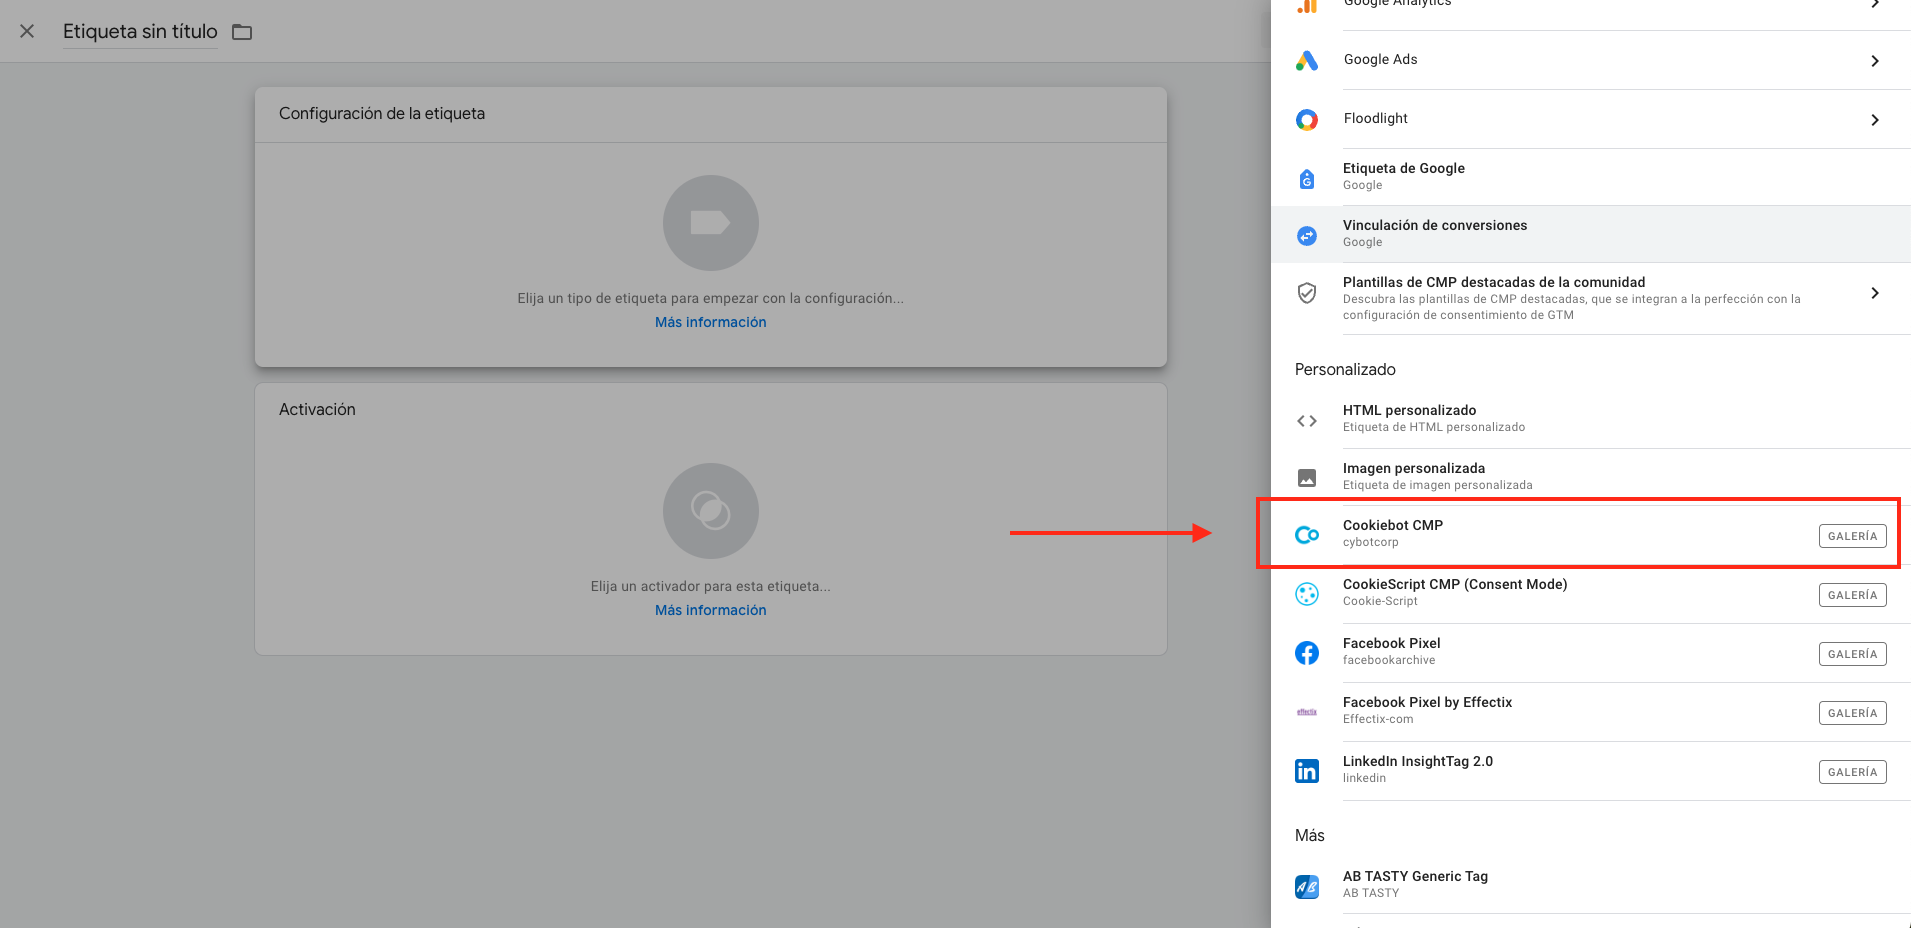
Task: Choose the Facebook Pixel by Effectix entry
Action: click(1500, 710)
